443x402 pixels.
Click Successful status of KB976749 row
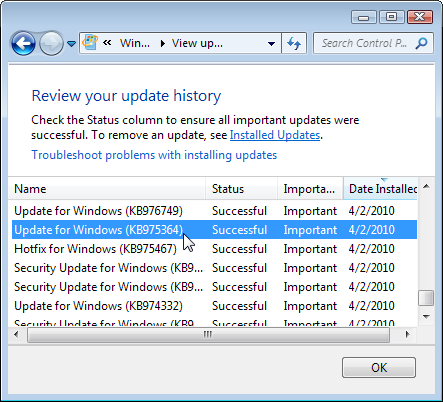(239, 211)
